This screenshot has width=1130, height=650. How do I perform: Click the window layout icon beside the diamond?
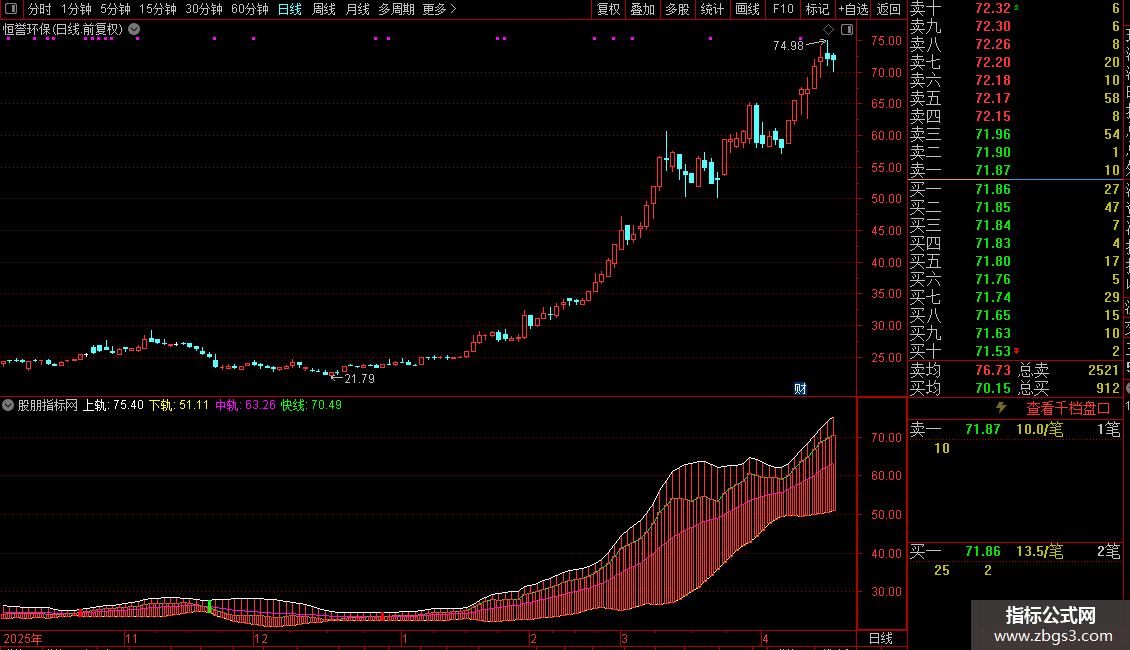click(847, 30)
